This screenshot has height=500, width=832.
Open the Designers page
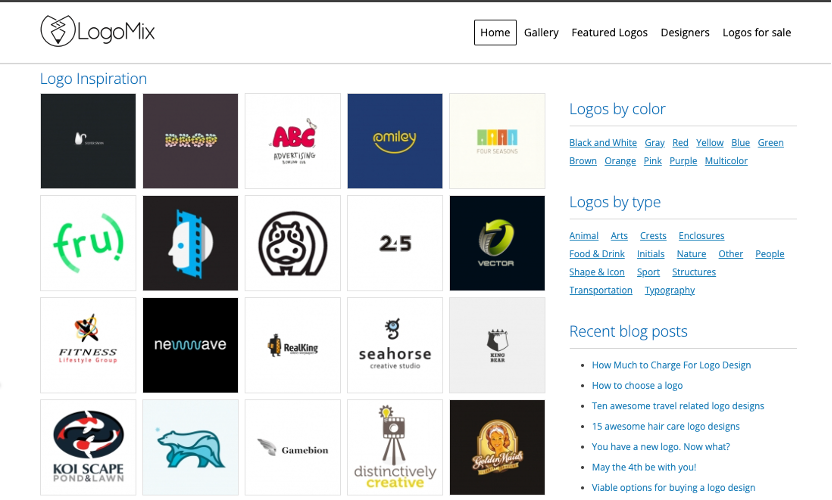684,32
